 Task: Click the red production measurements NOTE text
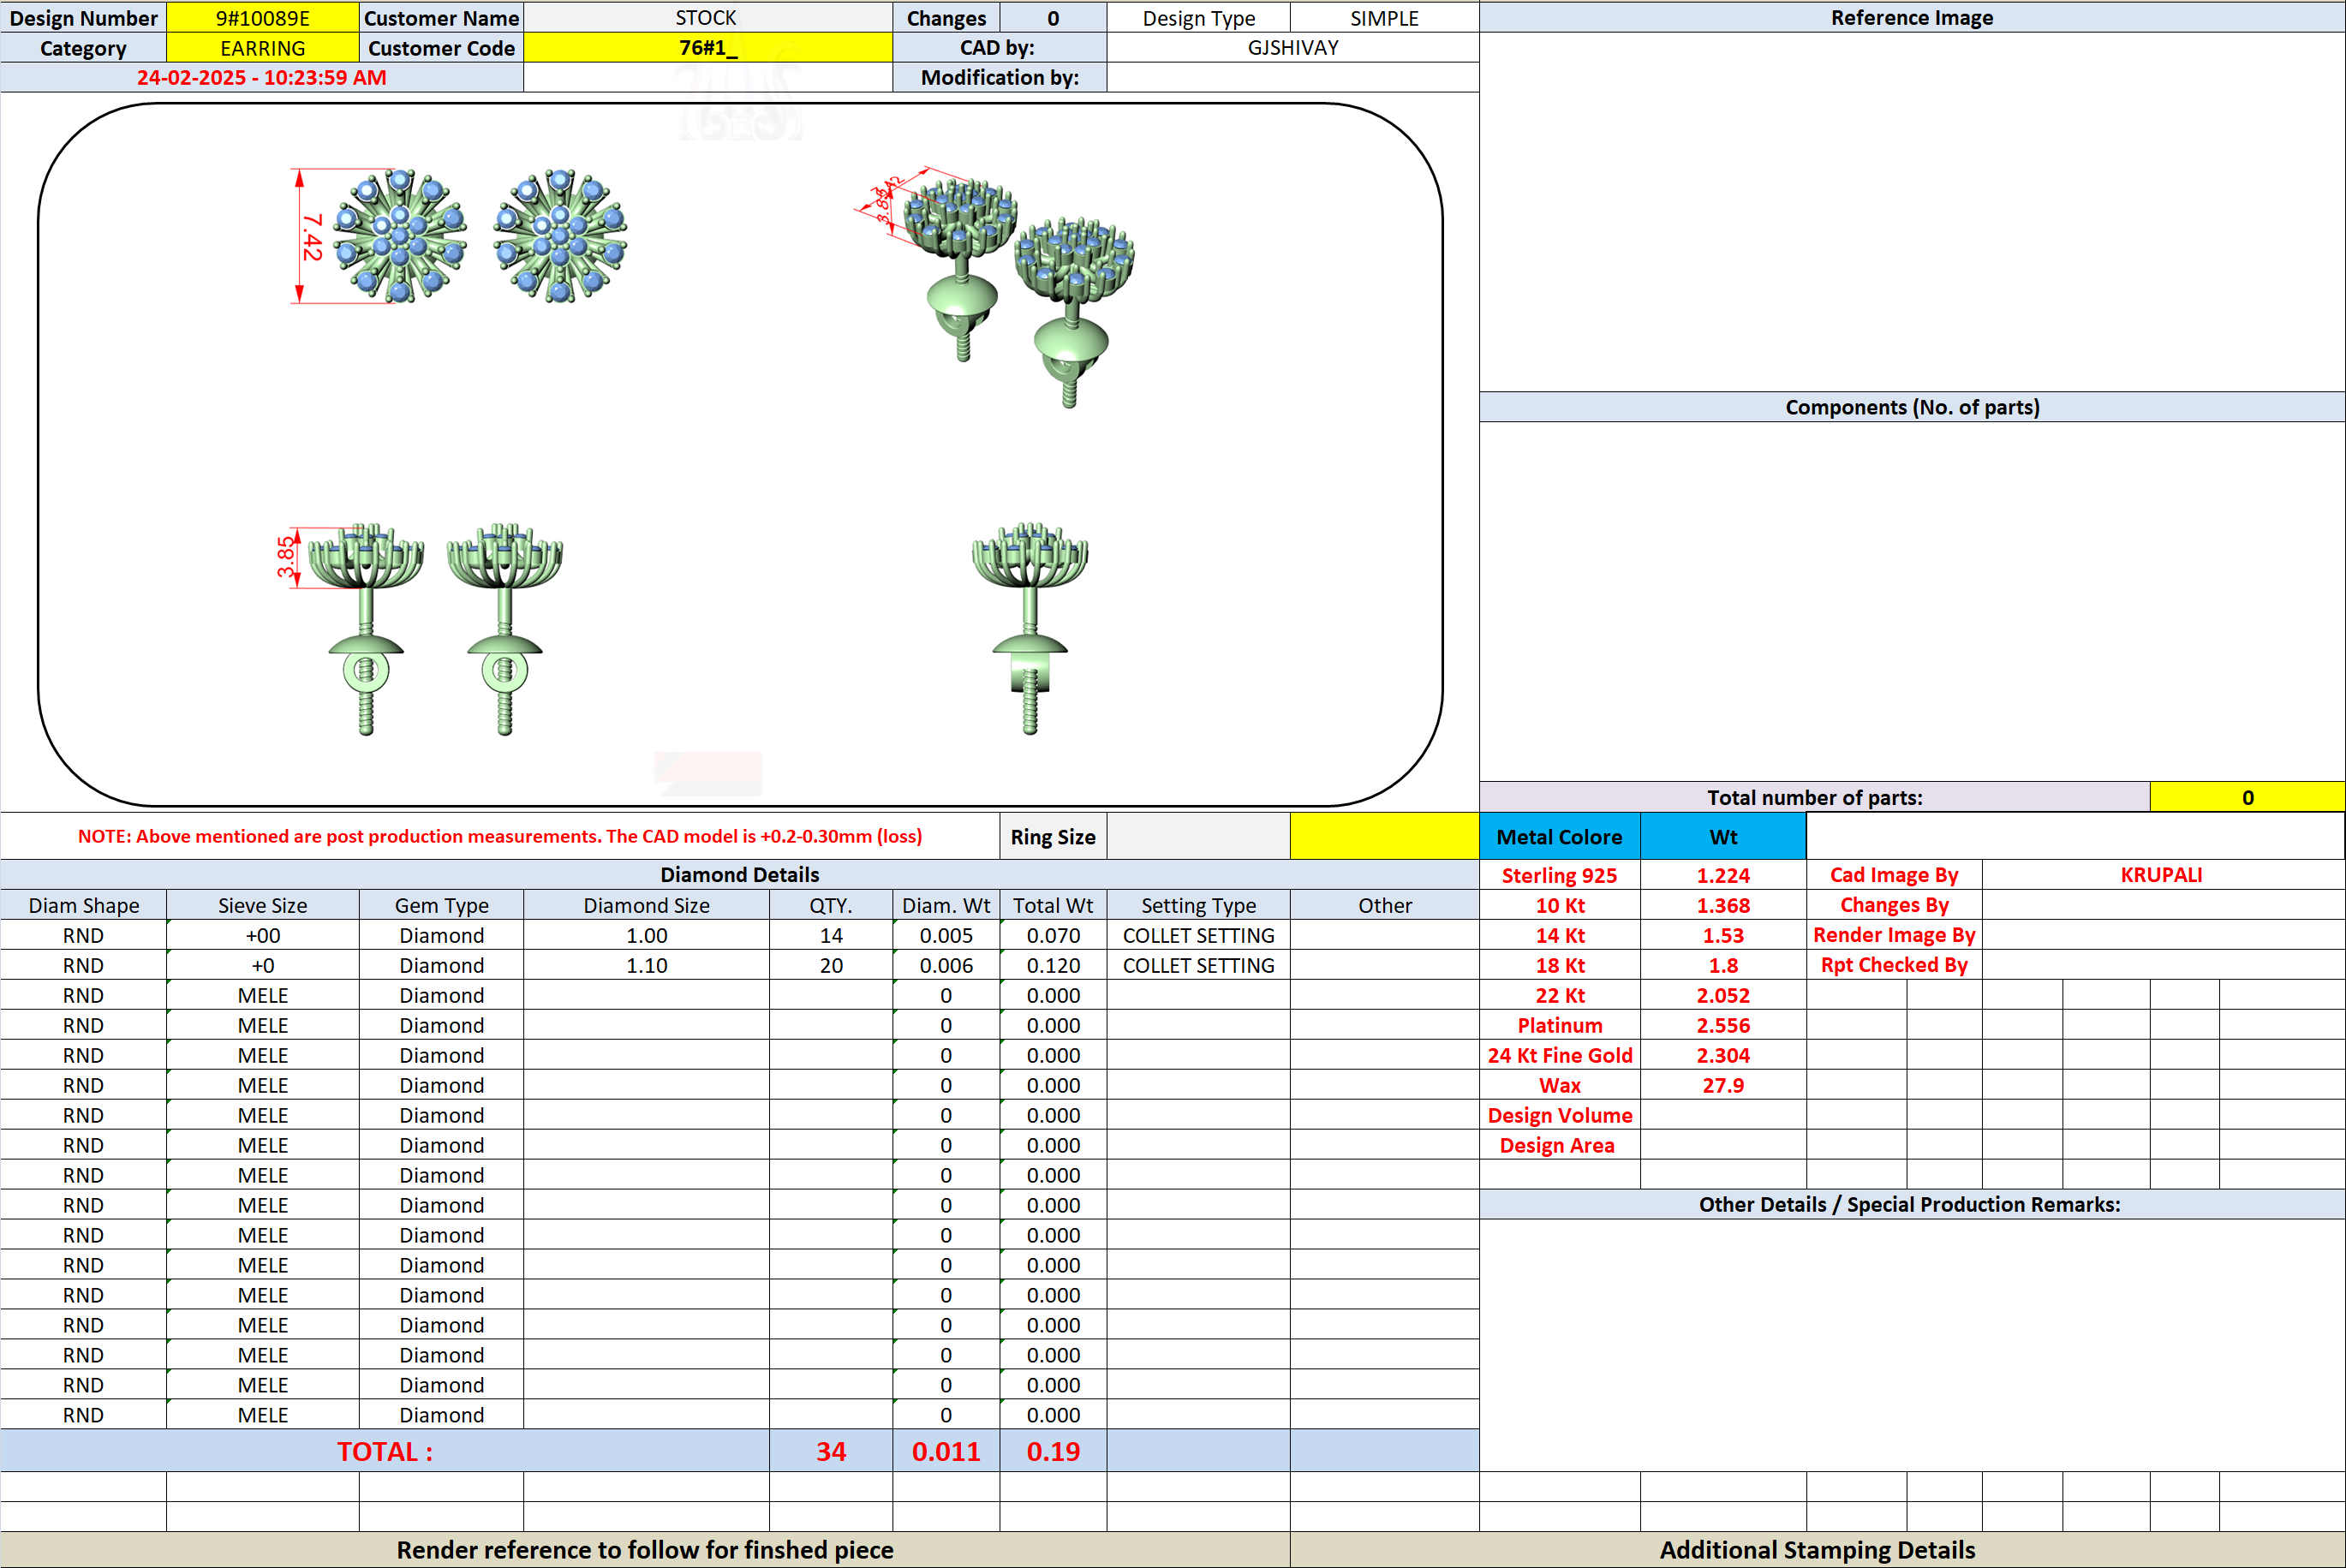(x=500, y=836)
